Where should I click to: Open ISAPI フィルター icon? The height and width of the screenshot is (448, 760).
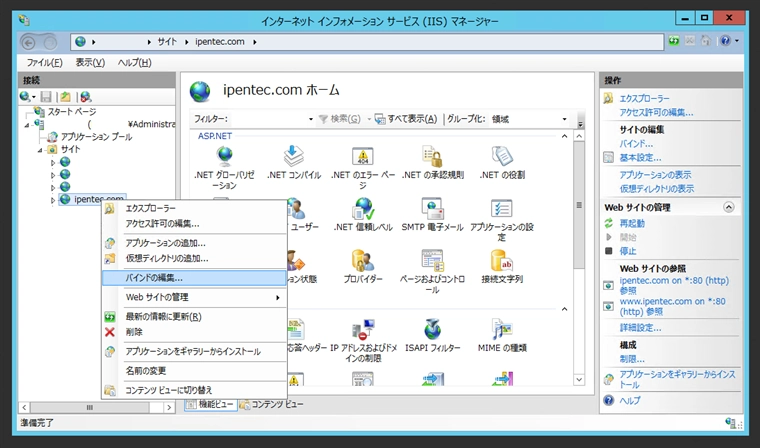point(432,336)
